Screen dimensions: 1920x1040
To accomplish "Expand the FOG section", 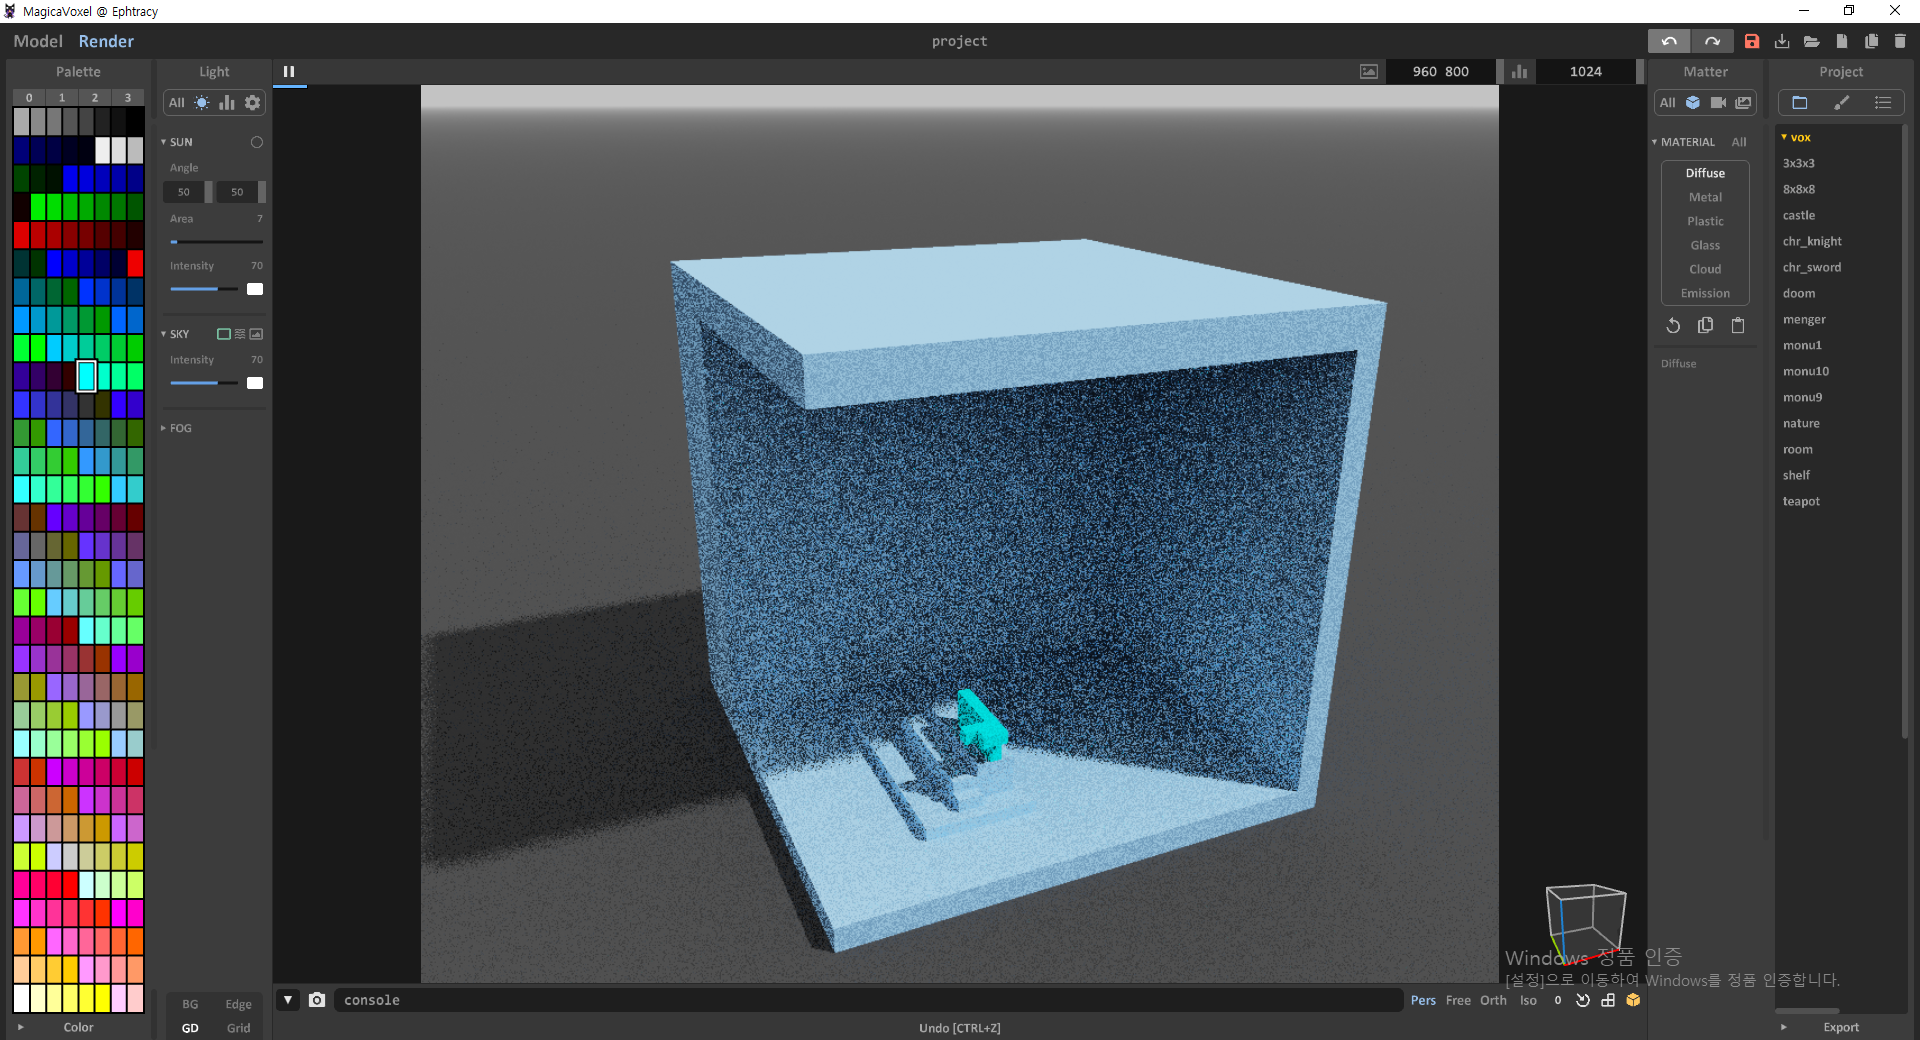I will 164,428.
